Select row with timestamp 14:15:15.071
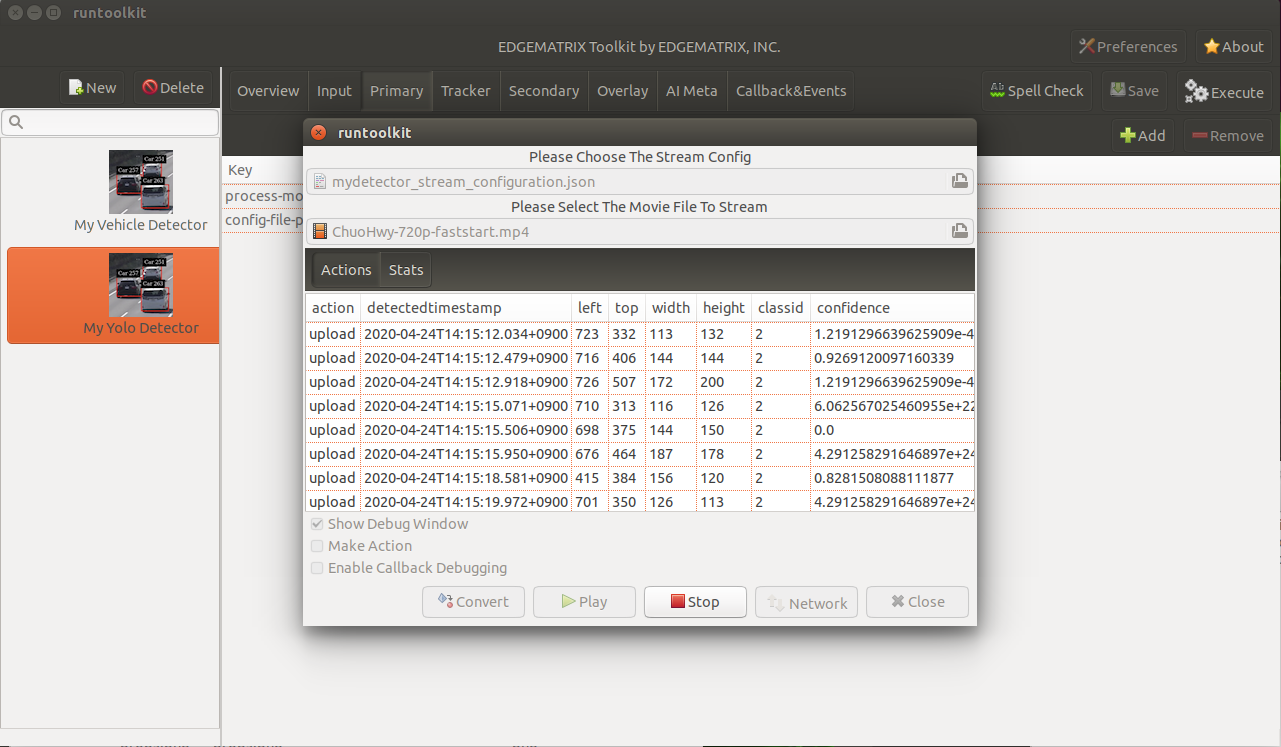Screen dimensions: 1281x747 (x=640, y=406)
